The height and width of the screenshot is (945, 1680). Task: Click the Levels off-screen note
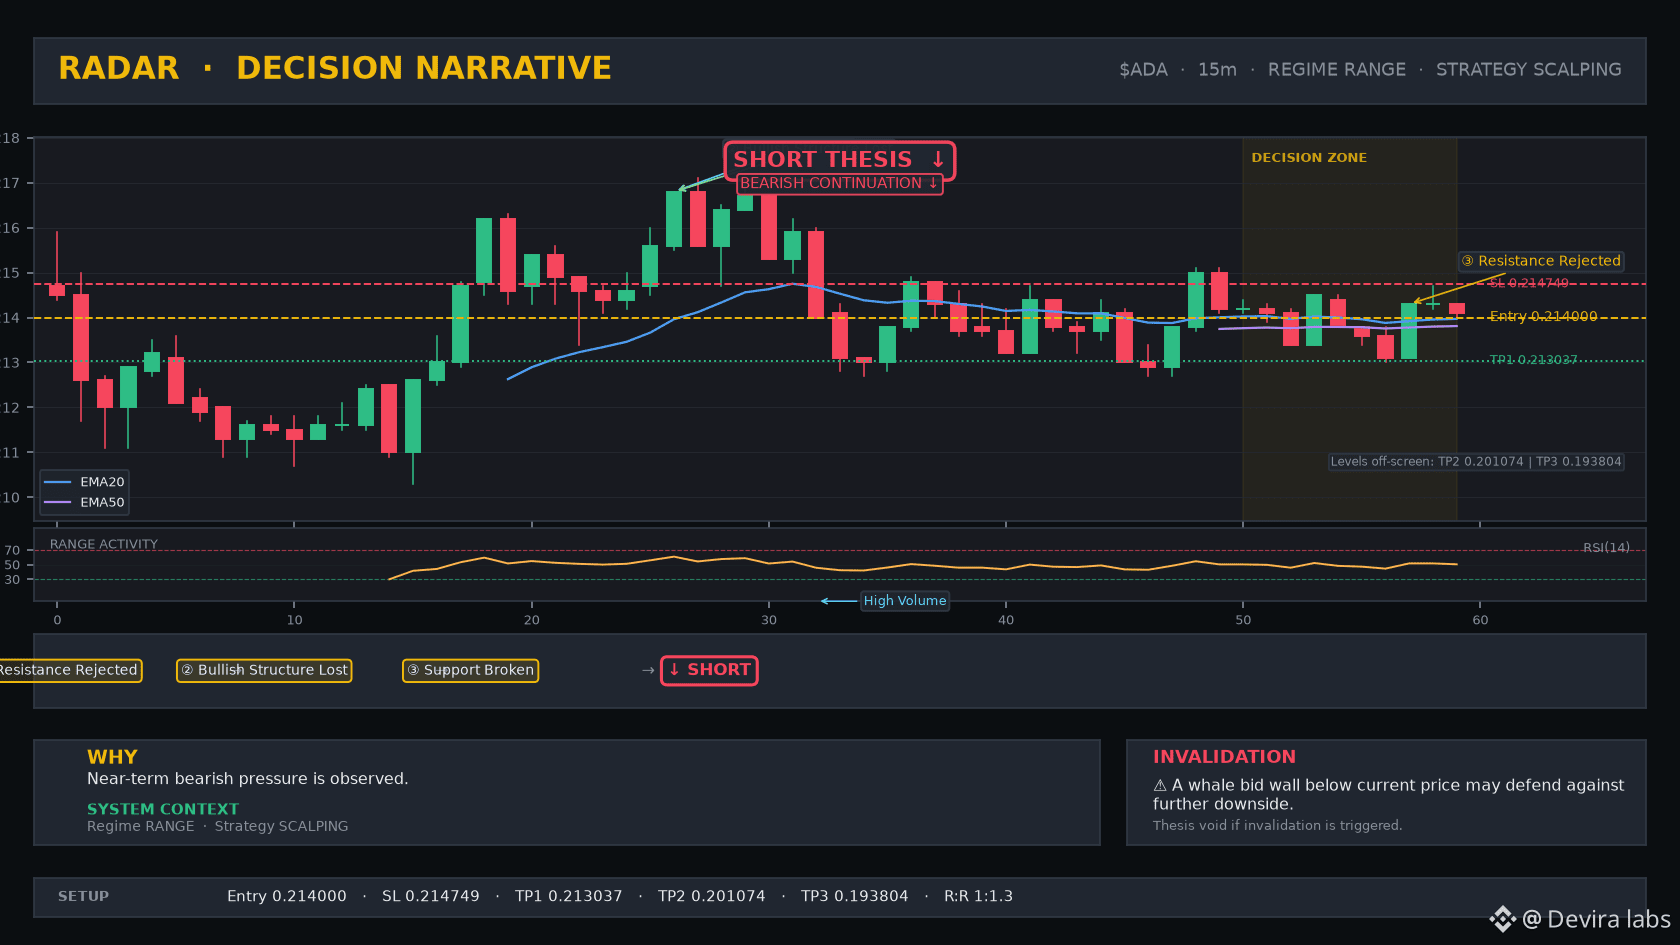(1476, 462)
